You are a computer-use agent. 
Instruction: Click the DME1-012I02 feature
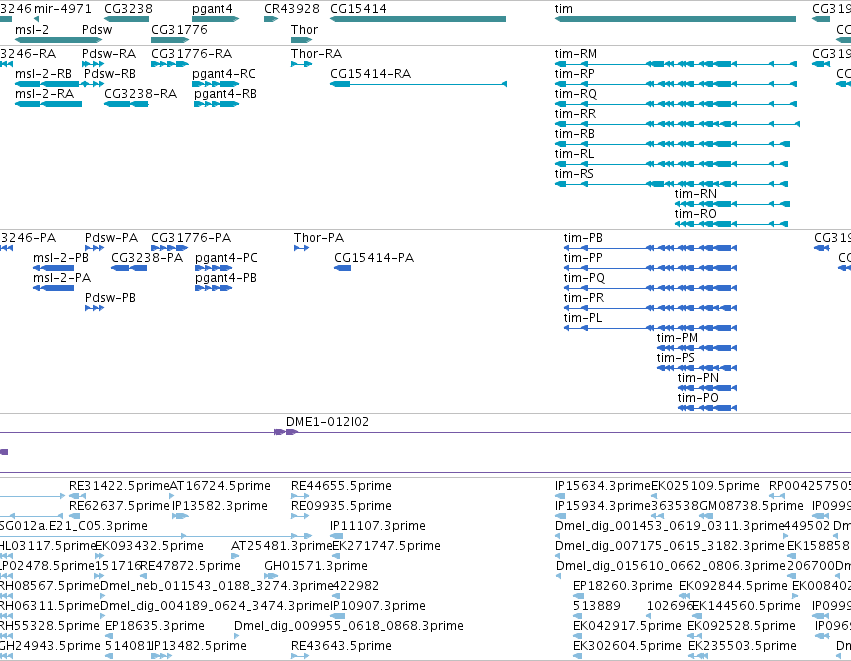pyautogui.click(x=286, y=432)
